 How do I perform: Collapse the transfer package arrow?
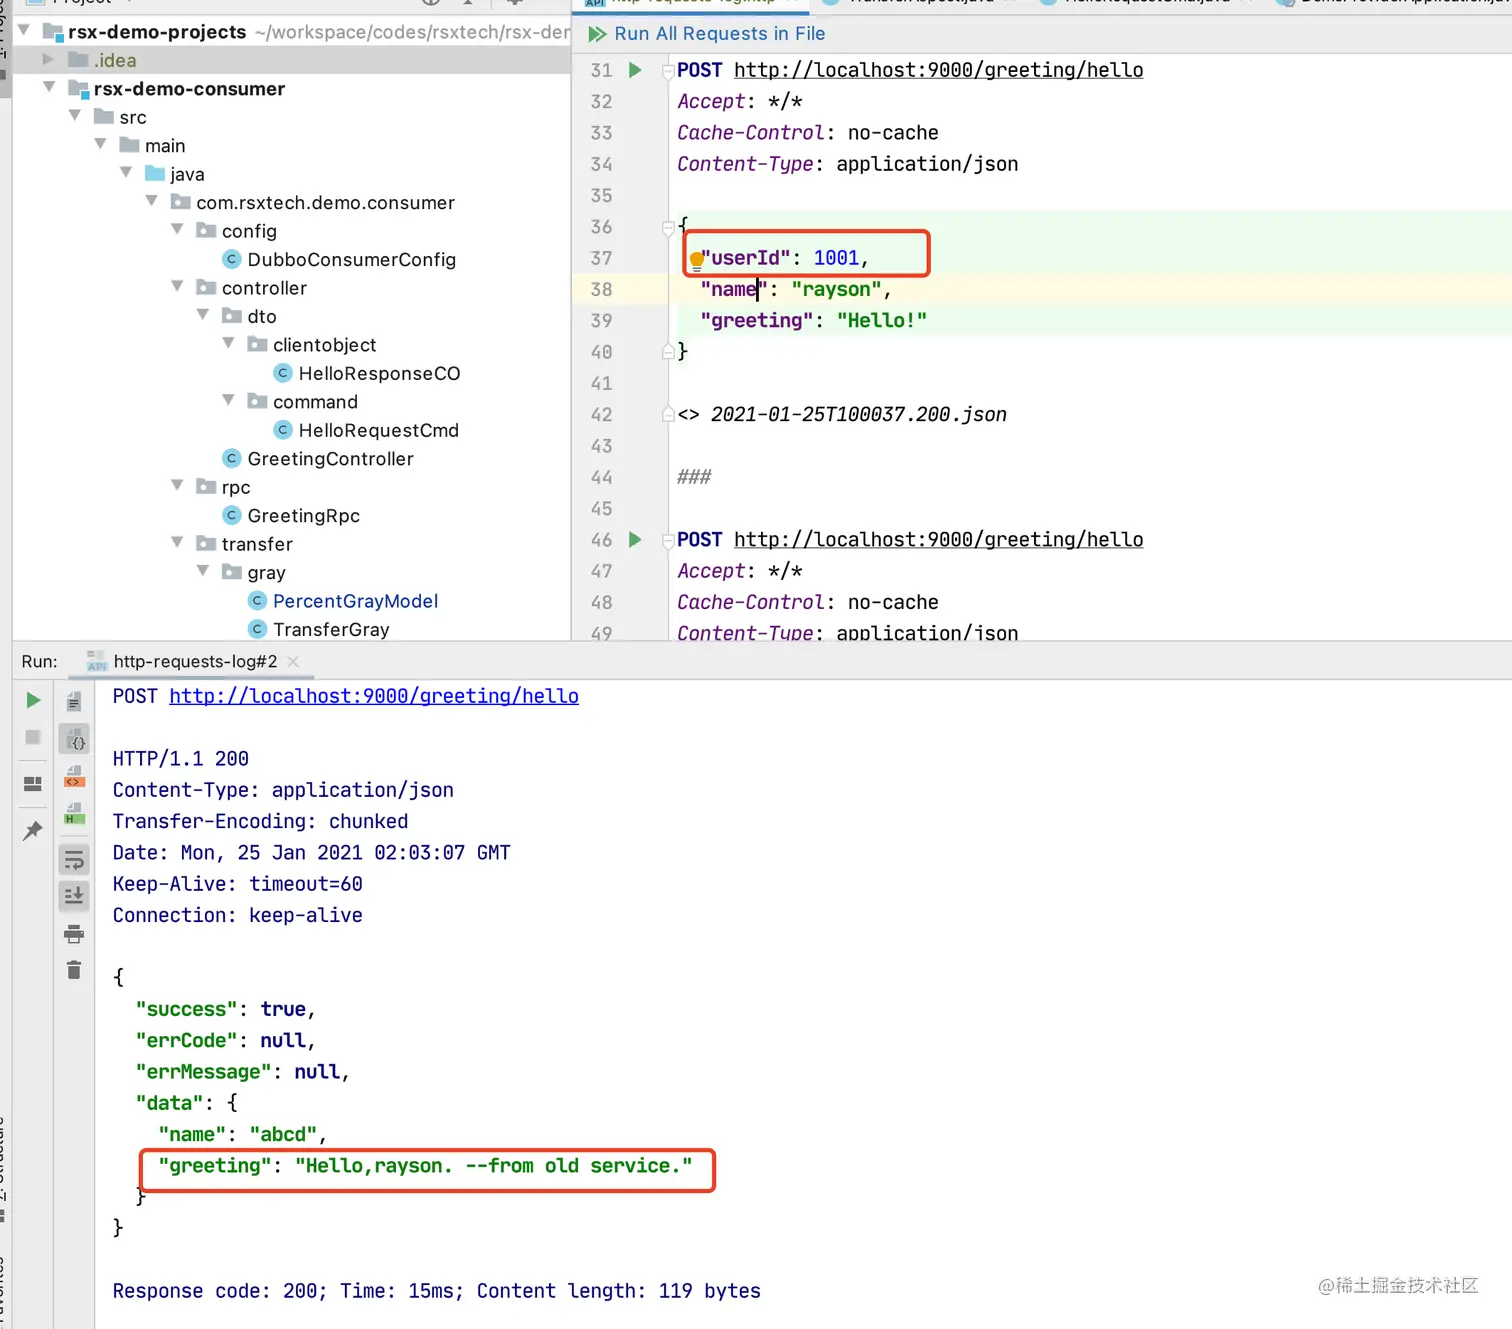coord(177,543)
